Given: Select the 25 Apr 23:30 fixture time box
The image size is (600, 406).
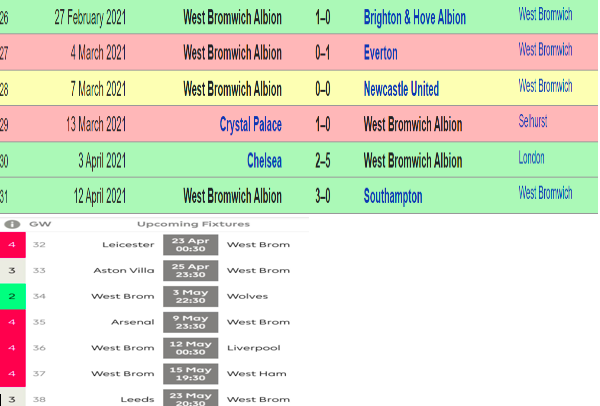Looking at the screenshot, I should coord(191,271).
